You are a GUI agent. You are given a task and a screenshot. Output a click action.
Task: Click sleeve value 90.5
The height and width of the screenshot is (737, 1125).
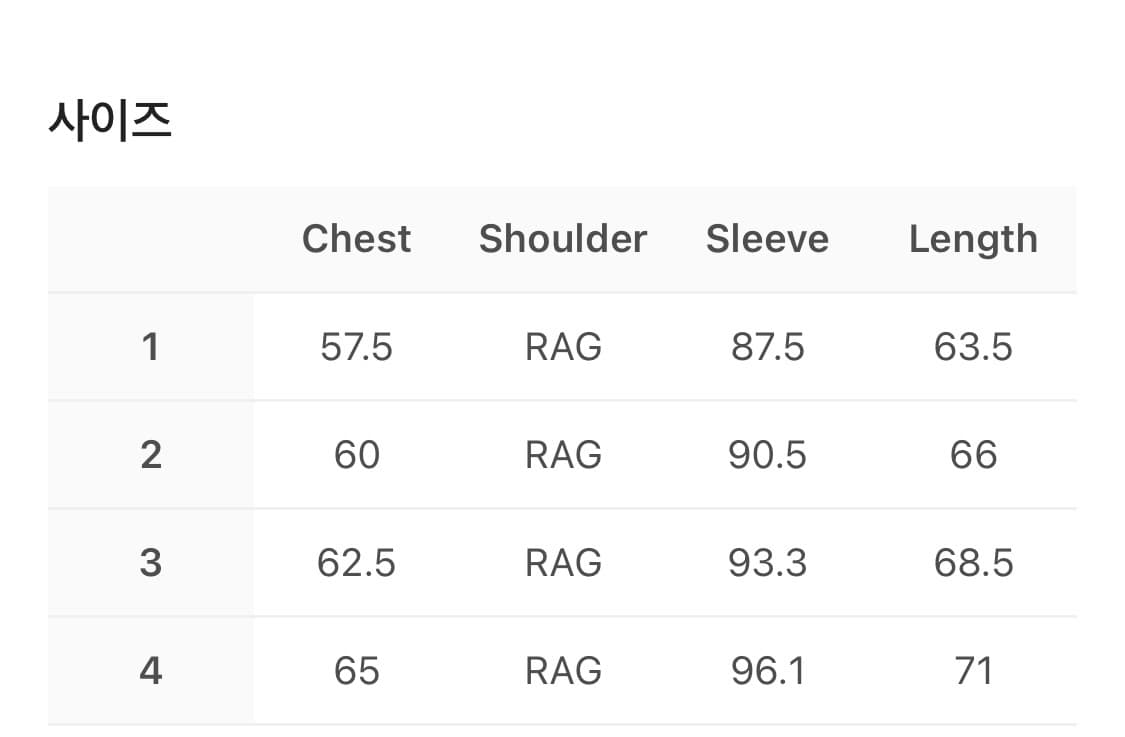[767, 455]
